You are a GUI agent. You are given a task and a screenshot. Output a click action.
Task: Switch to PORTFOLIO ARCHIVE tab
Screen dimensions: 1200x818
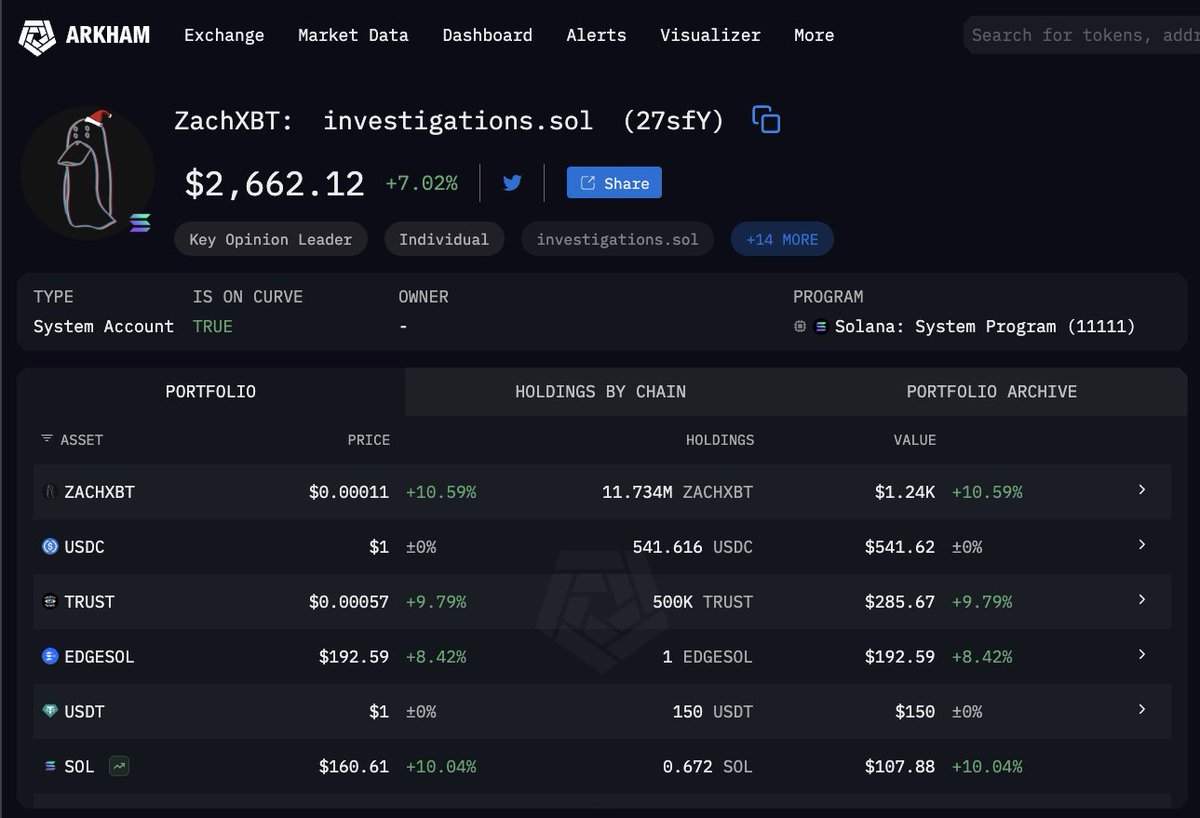tap(991, 392)
